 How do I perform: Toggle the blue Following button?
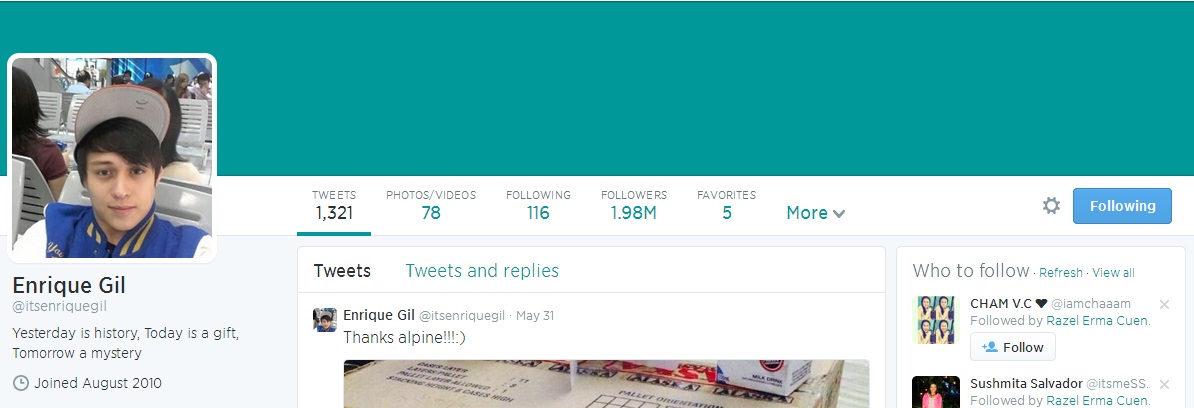tap(1122, 206)
